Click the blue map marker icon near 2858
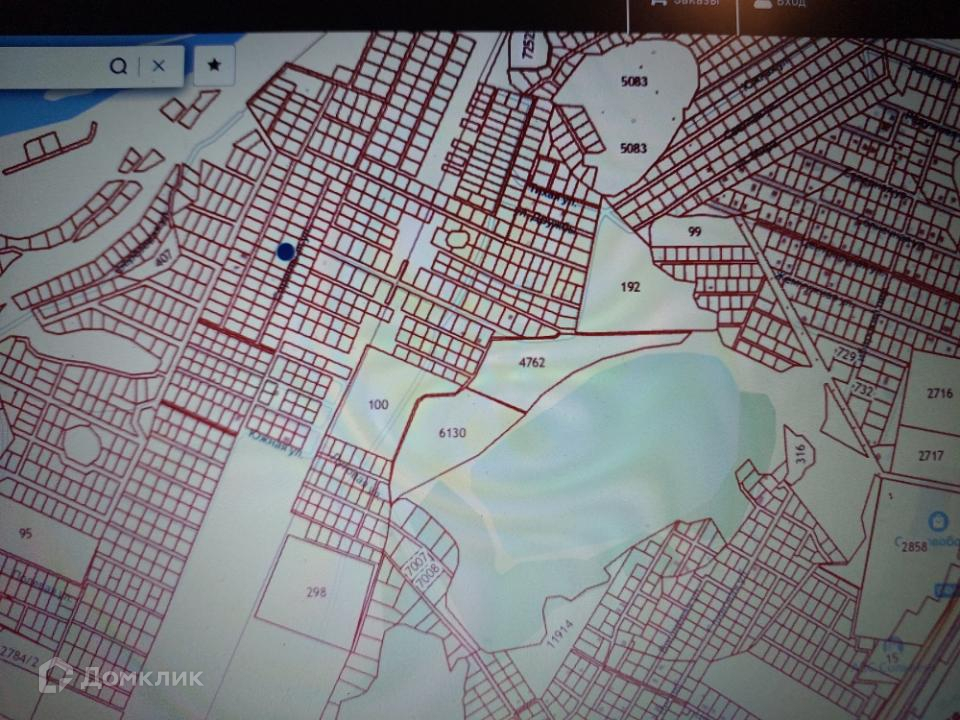This screenshot has height=720, width=960. click(937, 522)
